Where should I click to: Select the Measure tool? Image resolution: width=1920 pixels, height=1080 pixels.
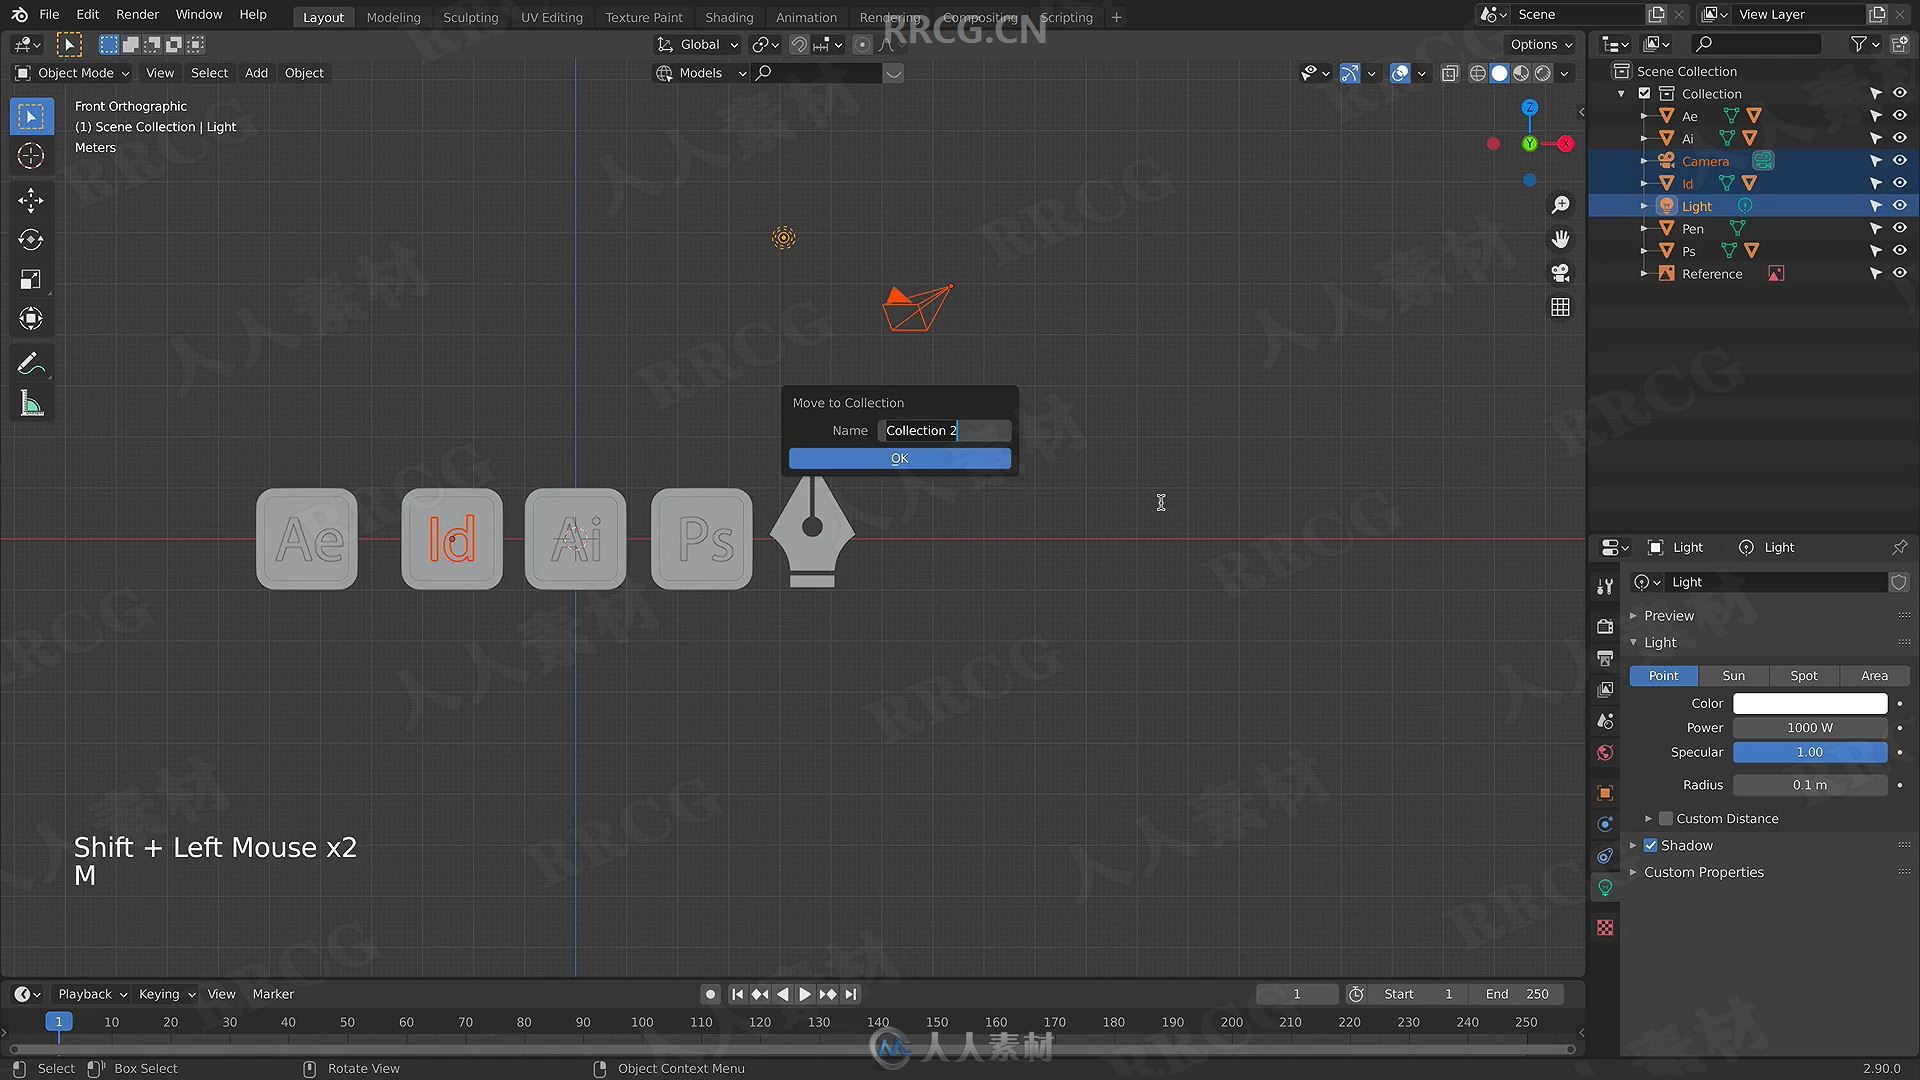pos(31,404)
